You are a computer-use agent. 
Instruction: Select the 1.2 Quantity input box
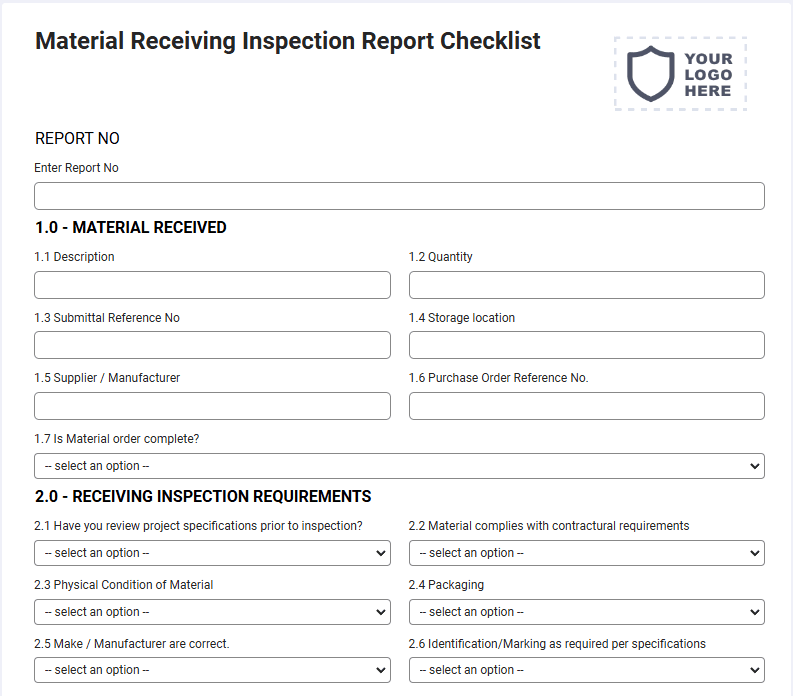[587, 285]
